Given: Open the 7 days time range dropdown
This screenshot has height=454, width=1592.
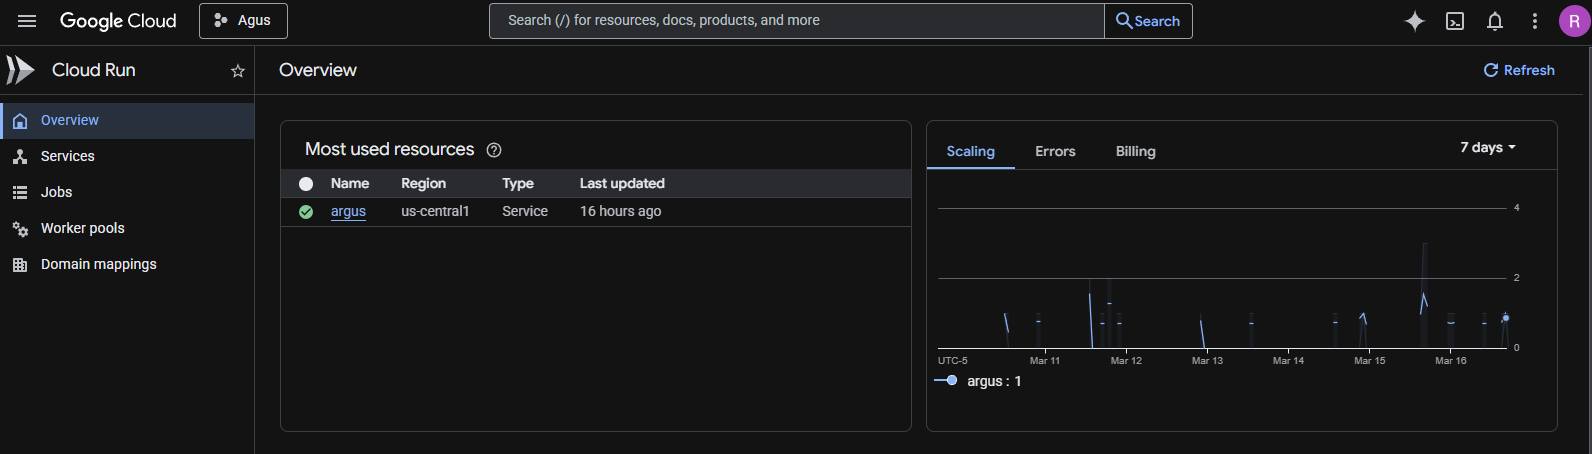Looking at the screenshot, I should click(x=1488, y=147).
